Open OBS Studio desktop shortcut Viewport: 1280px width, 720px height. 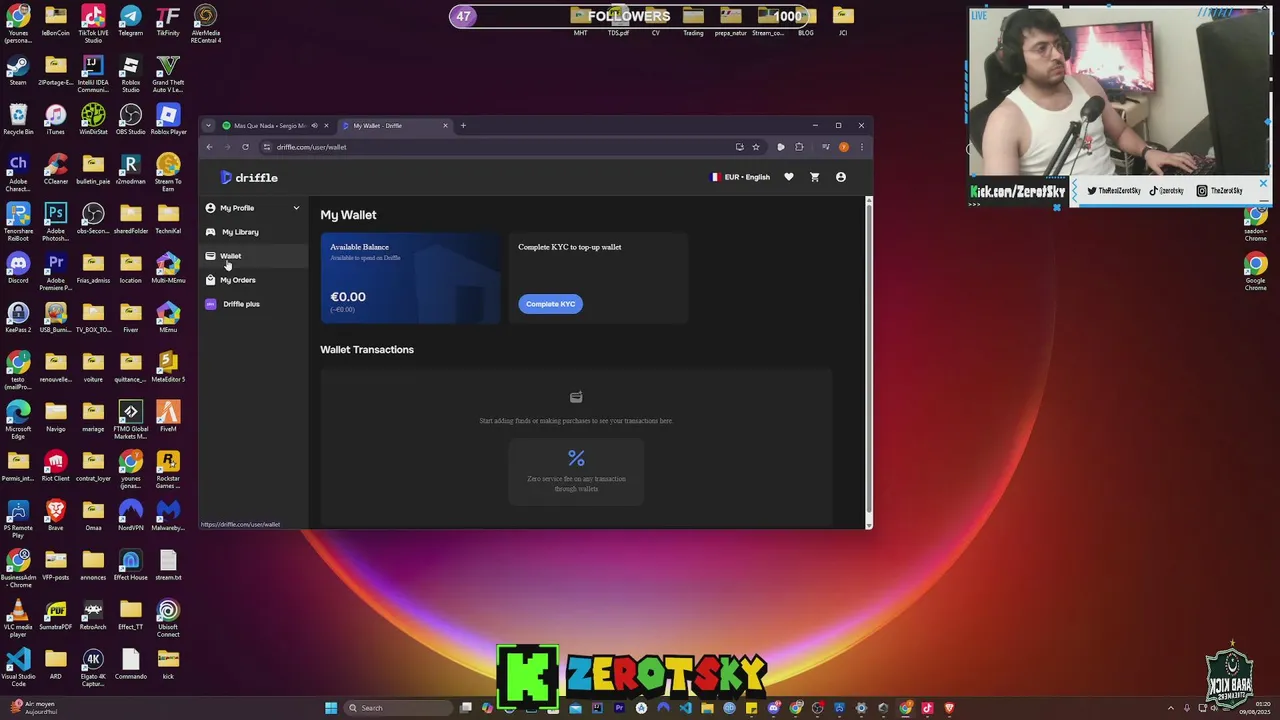coord(130,119)
